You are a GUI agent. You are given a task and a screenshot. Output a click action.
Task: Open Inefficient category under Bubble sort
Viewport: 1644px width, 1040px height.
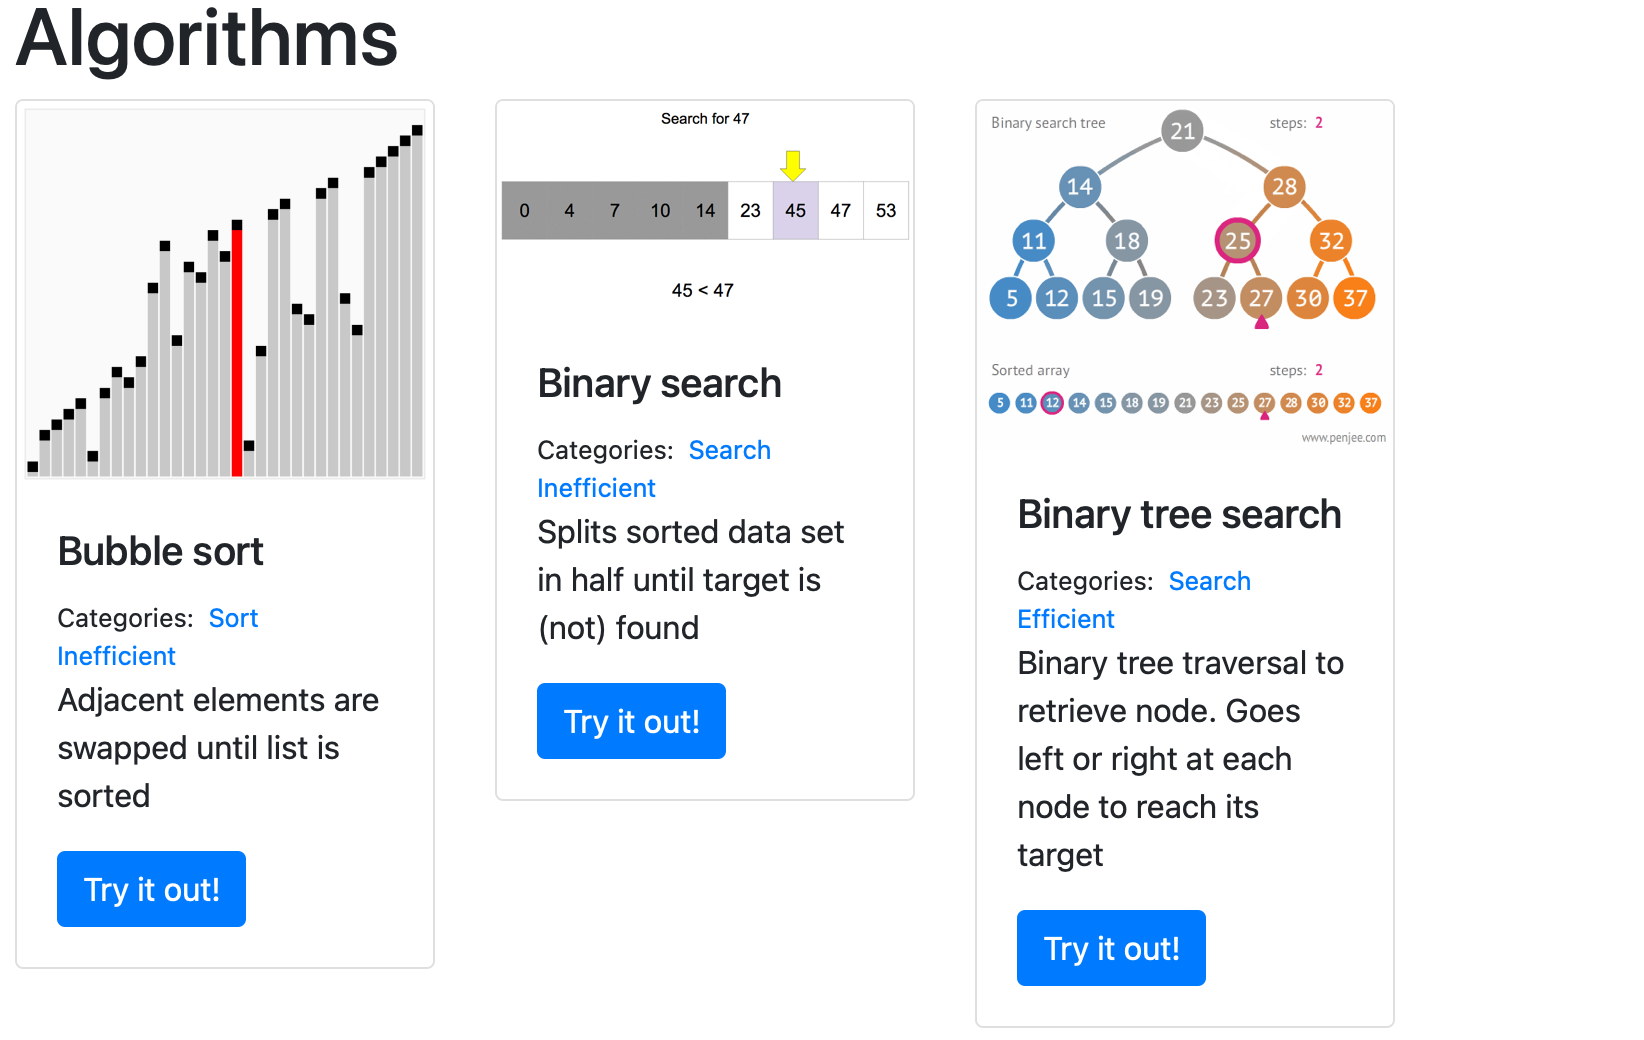(116, 656)
